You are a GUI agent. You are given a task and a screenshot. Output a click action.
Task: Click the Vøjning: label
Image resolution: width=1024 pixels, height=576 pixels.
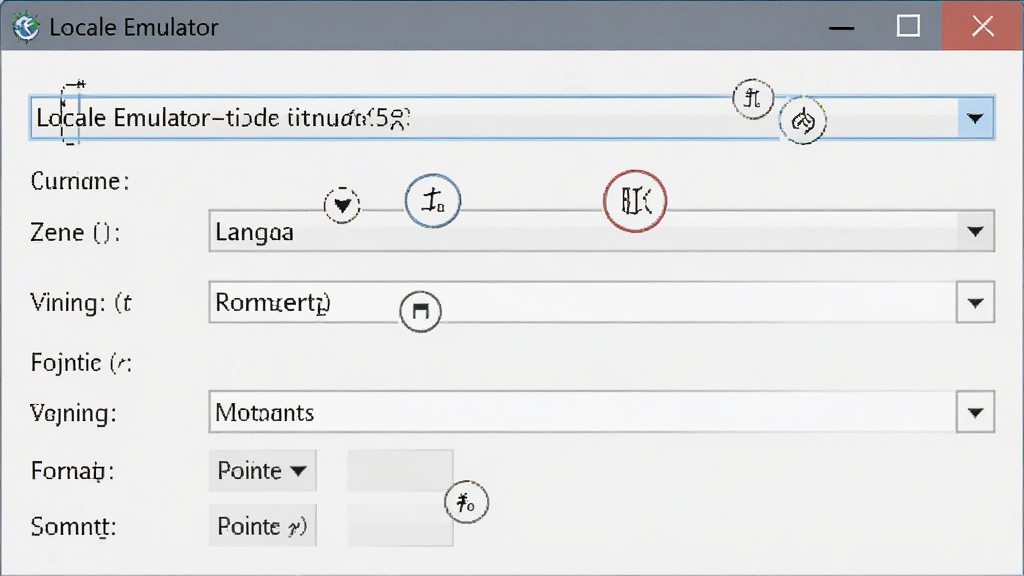(73, 413)
